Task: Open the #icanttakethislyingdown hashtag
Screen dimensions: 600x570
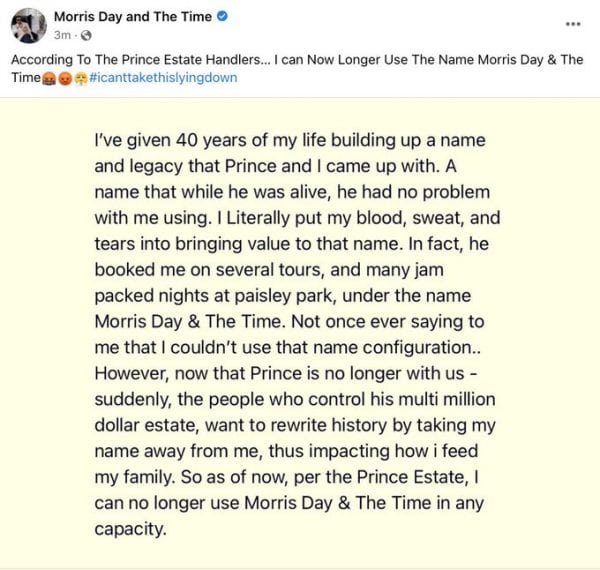Action: point(163,77)
